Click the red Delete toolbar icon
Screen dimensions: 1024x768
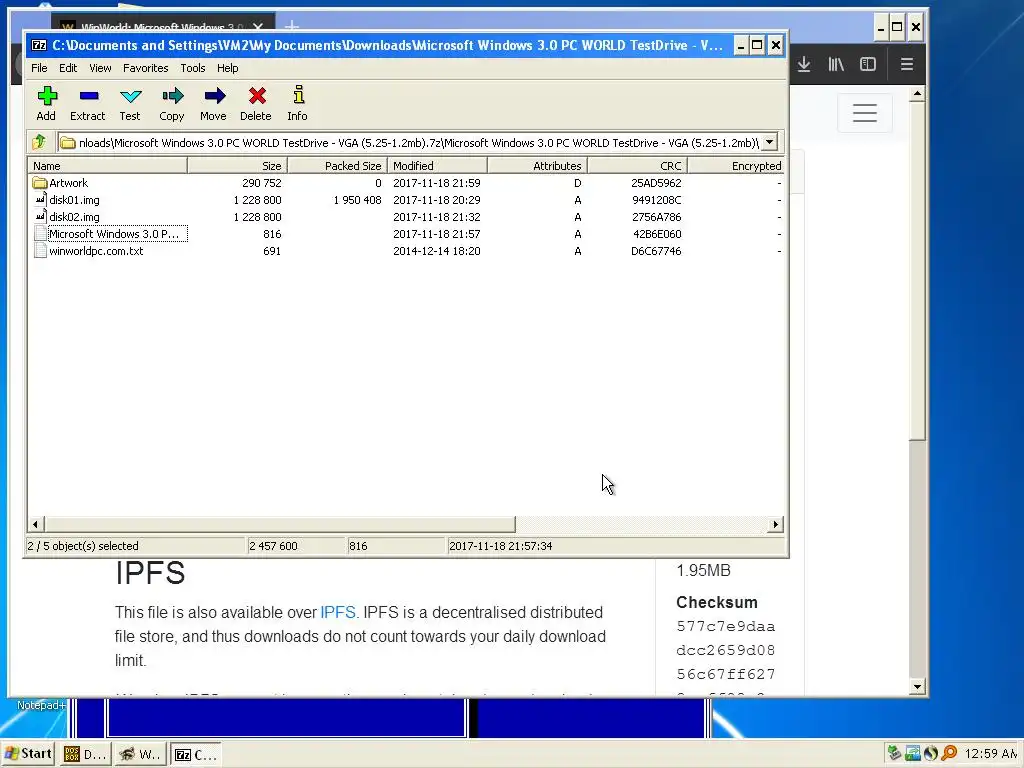[x=257, y=103]
